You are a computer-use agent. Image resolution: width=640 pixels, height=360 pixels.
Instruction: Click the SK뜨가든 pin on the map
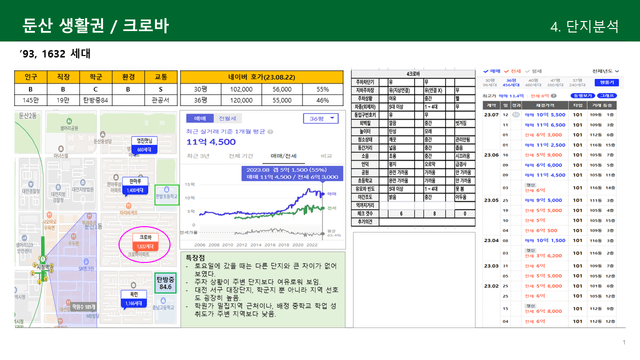coord(86,262)
